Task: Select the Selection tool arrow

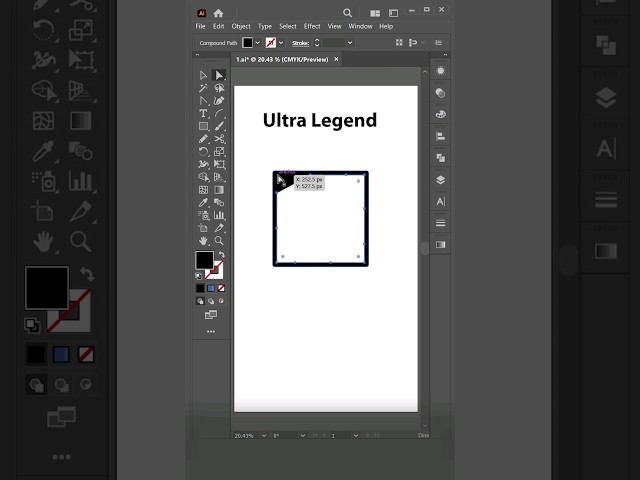Action: click(x=203, y=75)
